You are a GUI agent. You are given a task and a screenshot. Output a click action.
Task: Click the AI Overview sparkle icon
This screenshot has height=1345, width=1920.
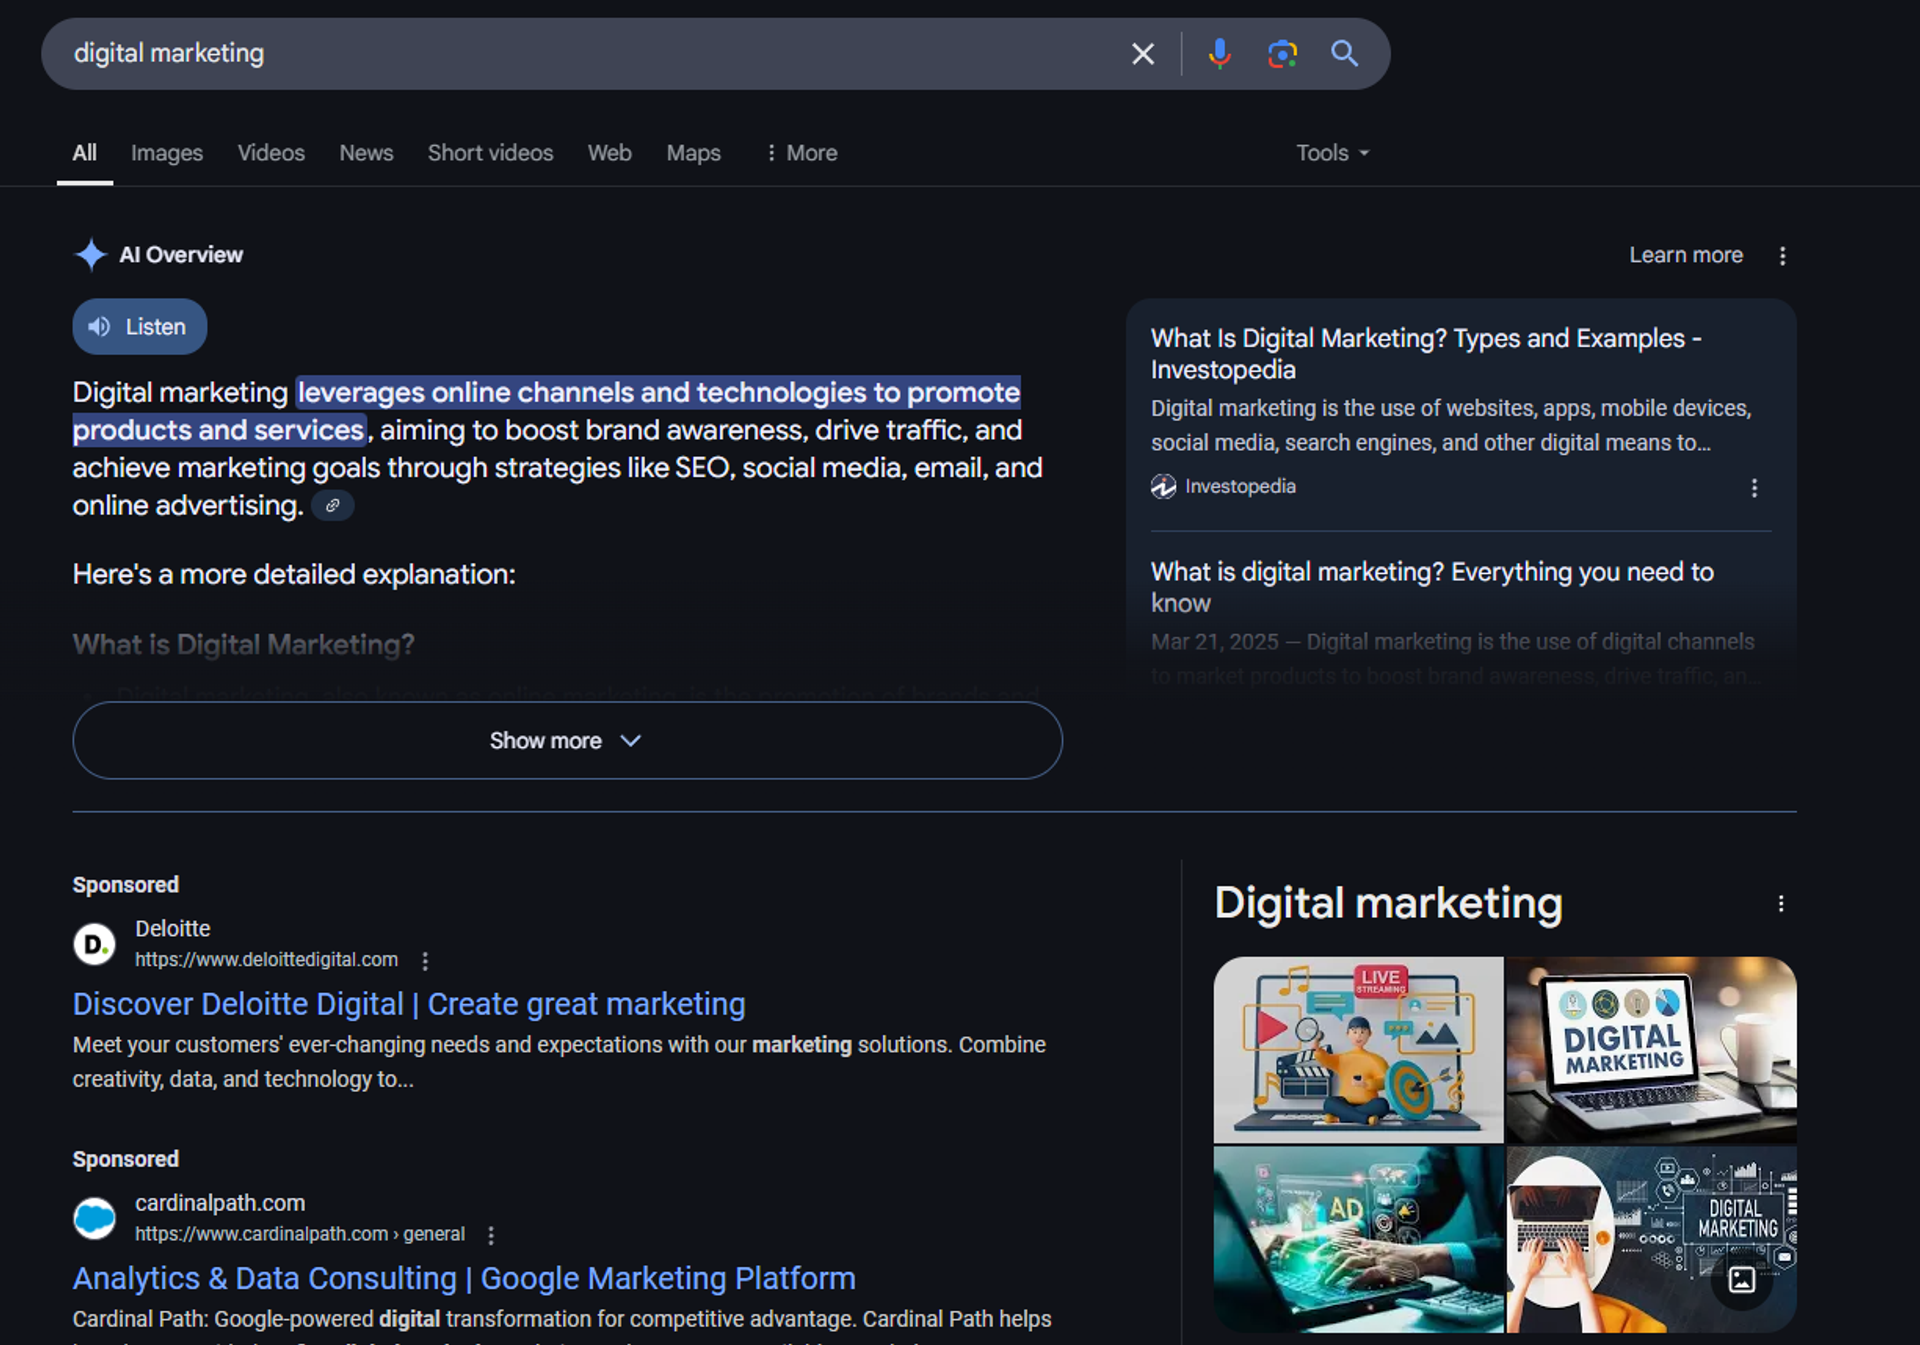point(91,255)
